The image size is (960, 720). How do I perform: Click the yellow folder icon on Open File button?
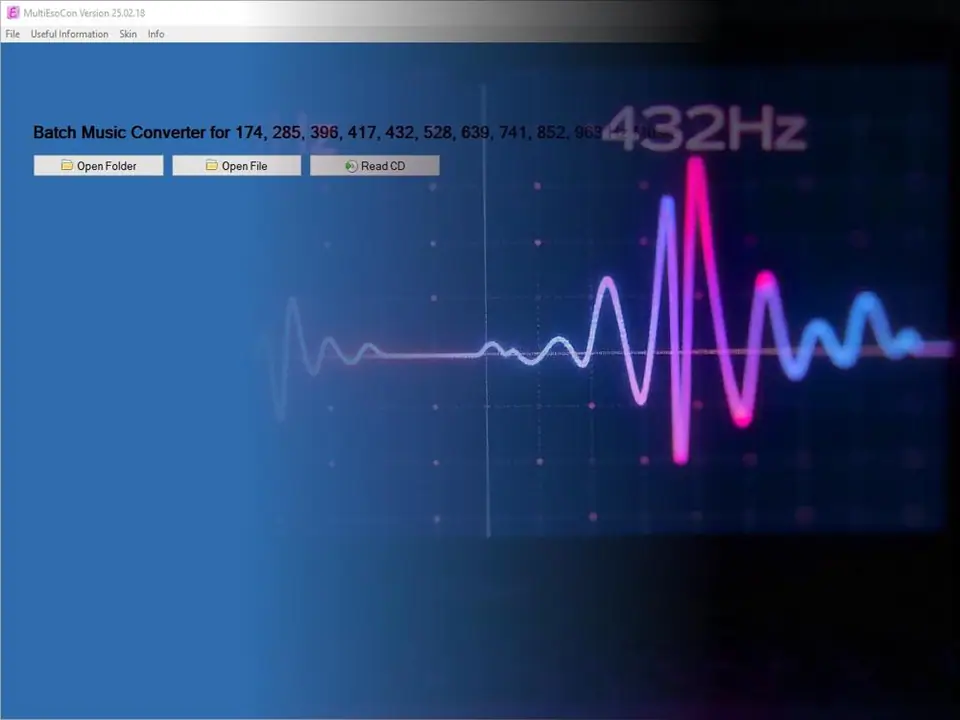(x=211, y=165)
